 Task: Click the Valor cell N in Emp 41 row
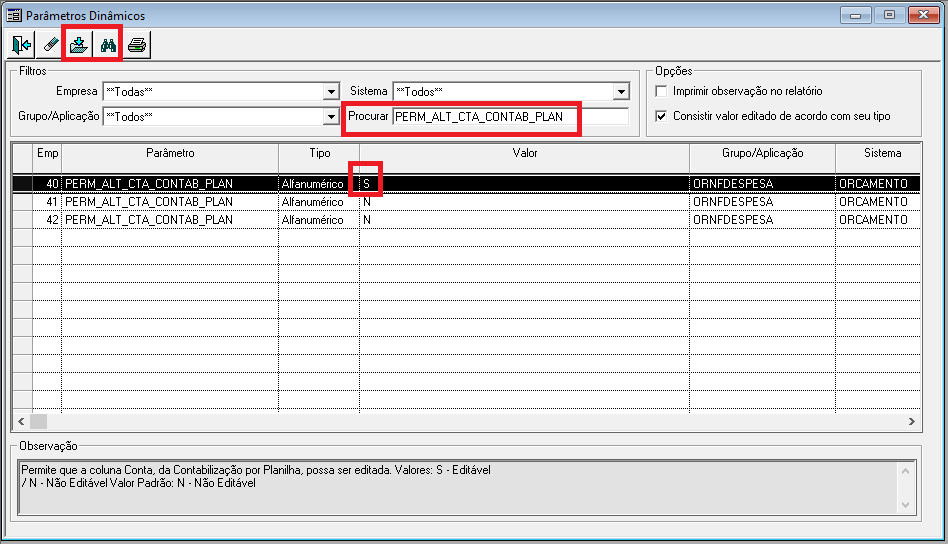[525, 202]
